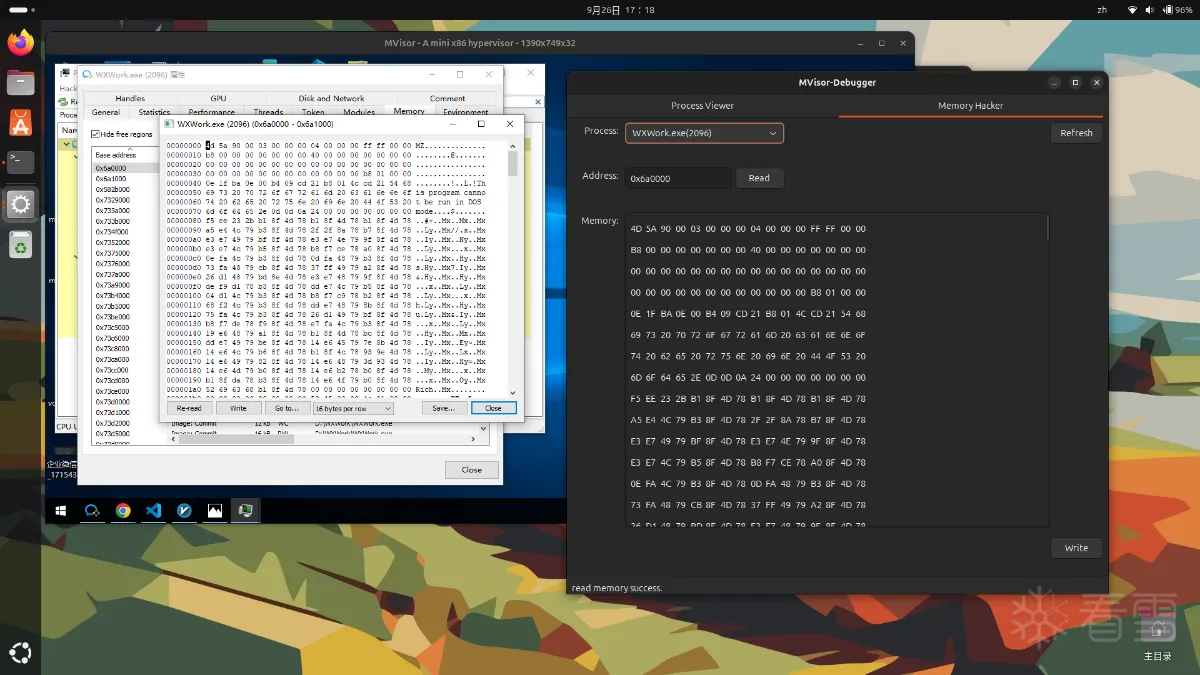Open Visual Studio Code in the VM taskbar

[153, 510]
